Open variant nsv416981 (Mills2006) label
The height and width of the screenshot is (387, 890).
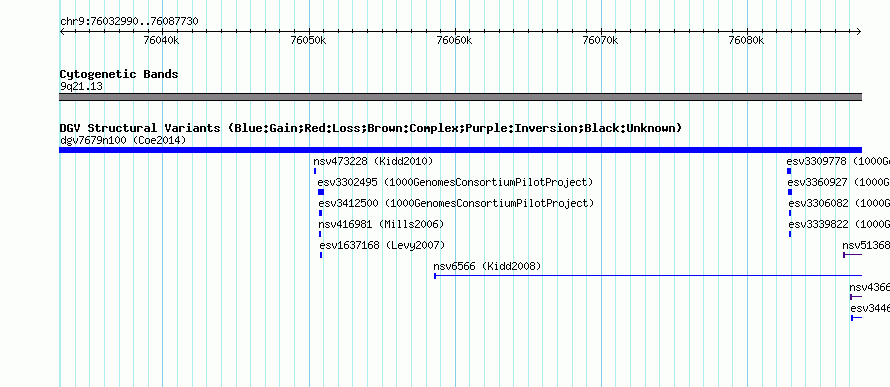(x=381, y=225)
